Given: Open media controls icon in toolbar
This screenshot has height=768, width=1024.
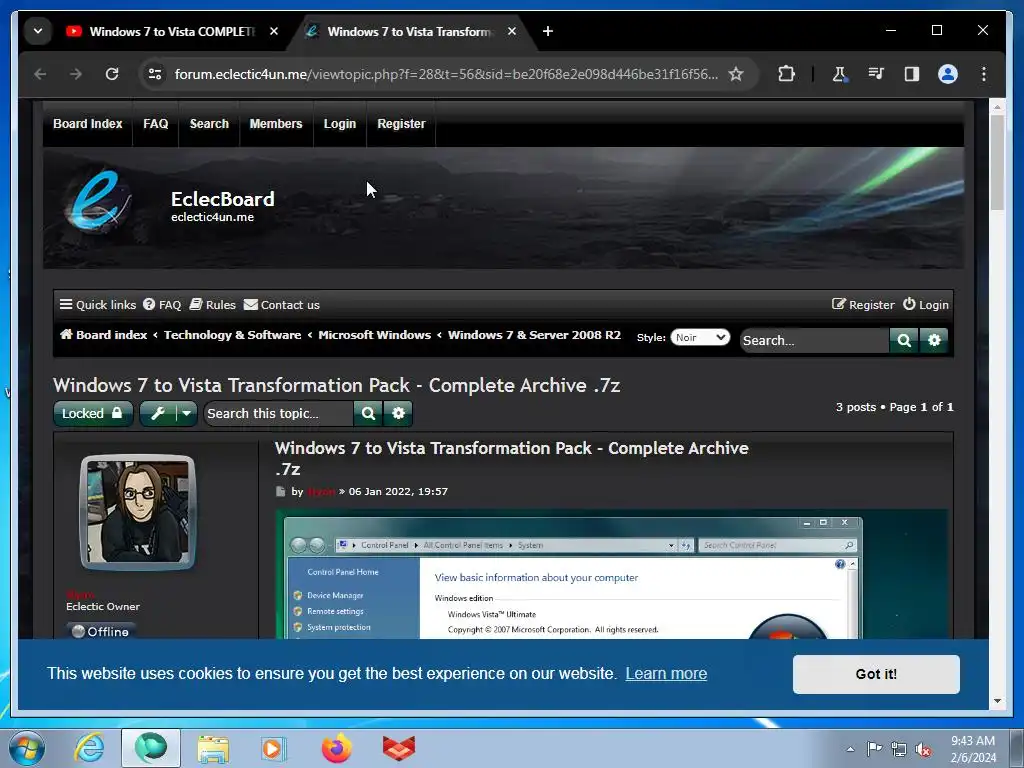Looking at the screenshot, I should point(876,74).
